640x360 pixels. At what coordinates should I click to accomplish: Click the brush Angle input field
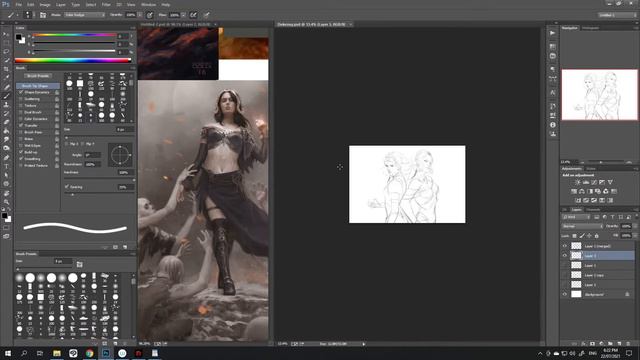92,155
